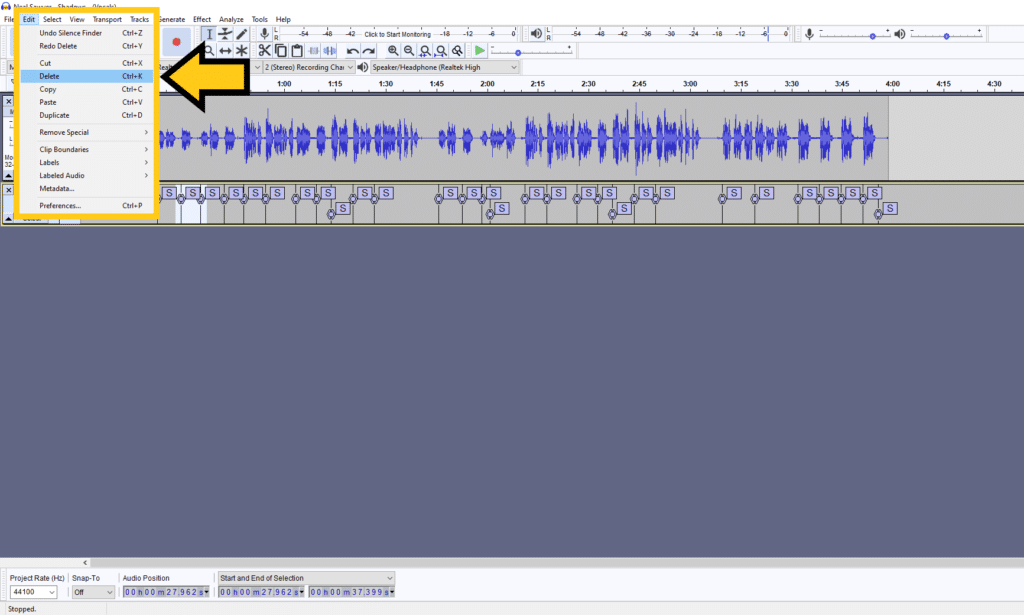
Task: Select the Selection tool
Action: [x=209, y=32]
